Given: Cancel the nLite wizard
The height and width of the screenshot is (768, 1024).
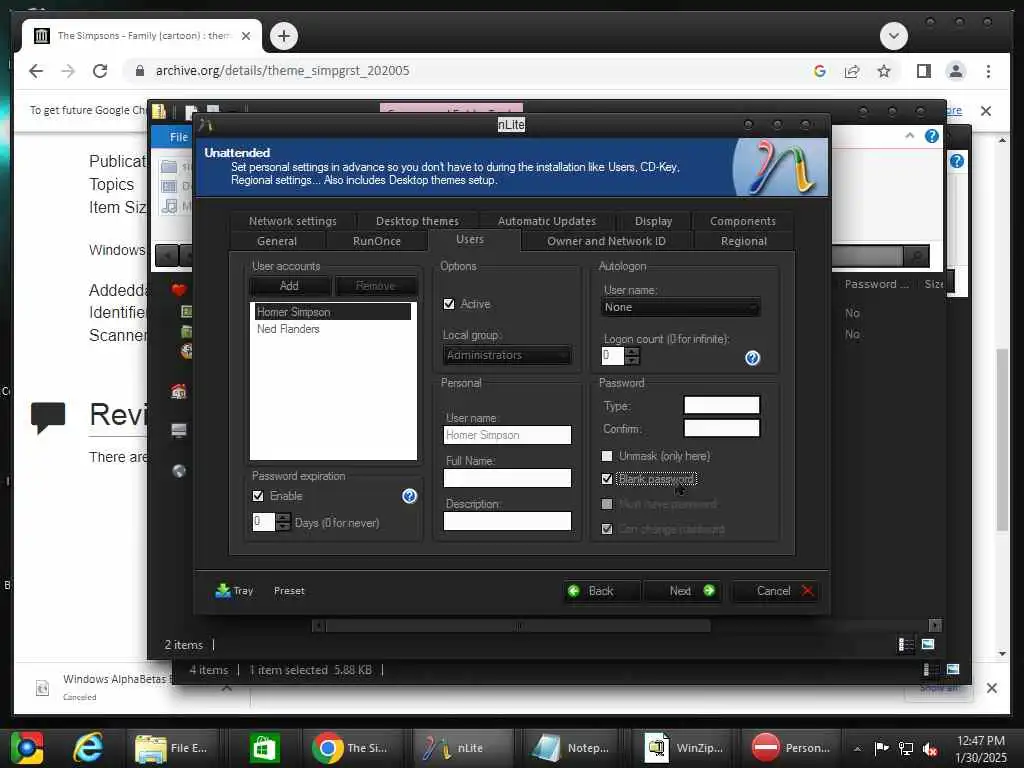Looking at the screenshot, I should [775, 590].
